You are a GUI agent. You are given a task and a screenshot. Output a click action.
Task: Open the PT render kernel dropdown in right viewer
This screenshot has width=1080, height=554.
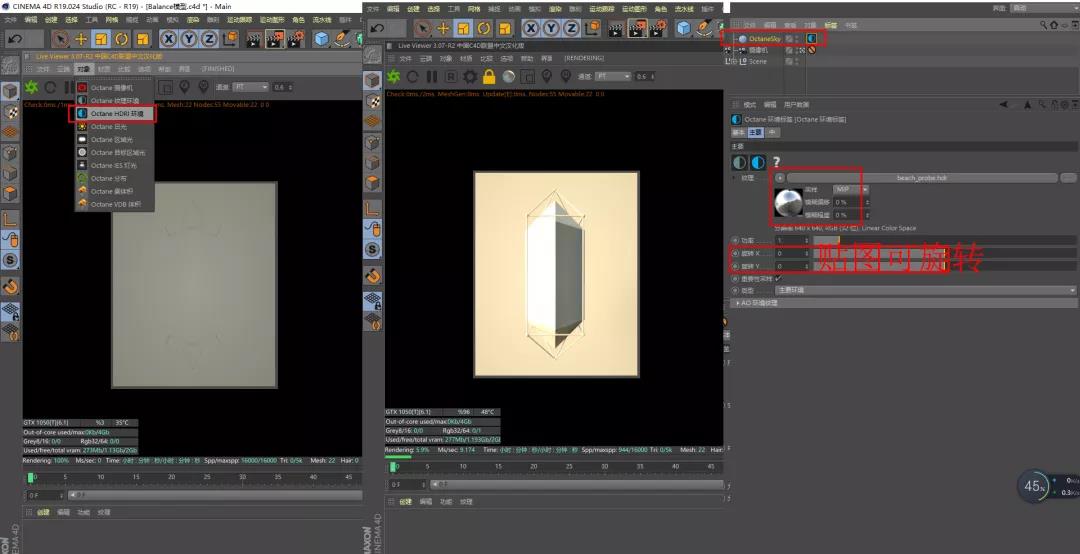tap(613, 76)
